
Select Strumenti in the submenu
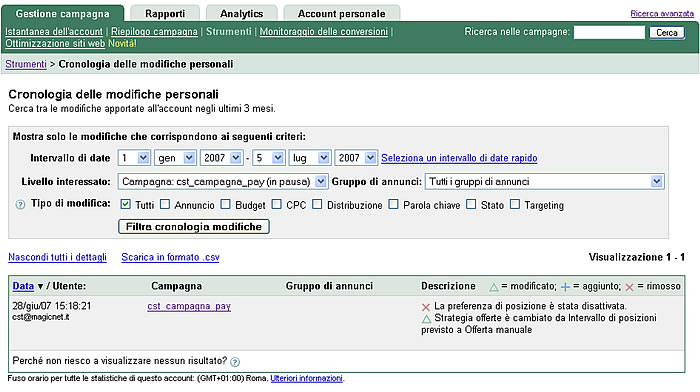[x=229, y=32]
